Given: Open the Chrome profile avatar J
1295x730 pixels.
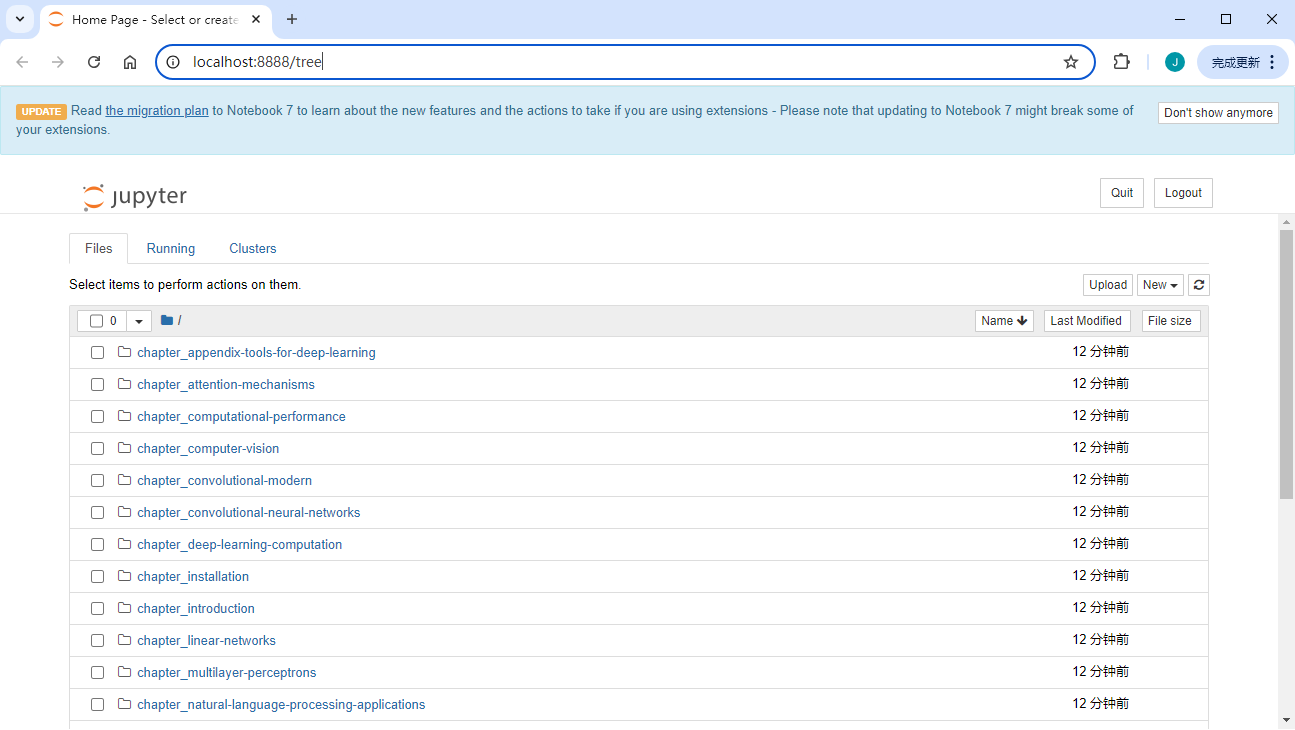Looking at the screenshot, I should 1175,62.
